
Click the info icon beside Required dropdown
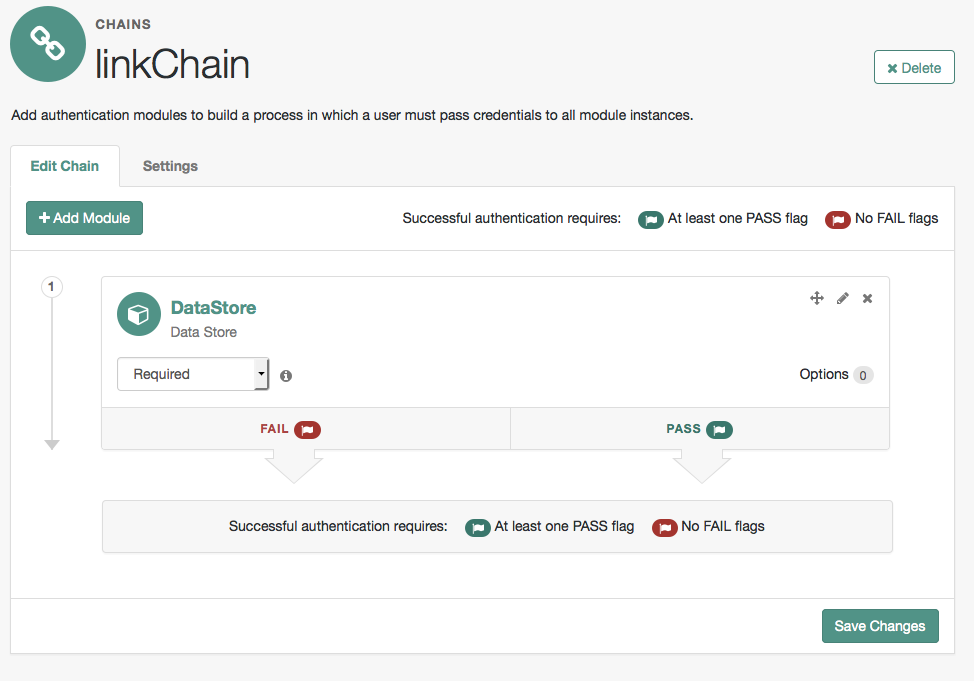coord(287,376)
